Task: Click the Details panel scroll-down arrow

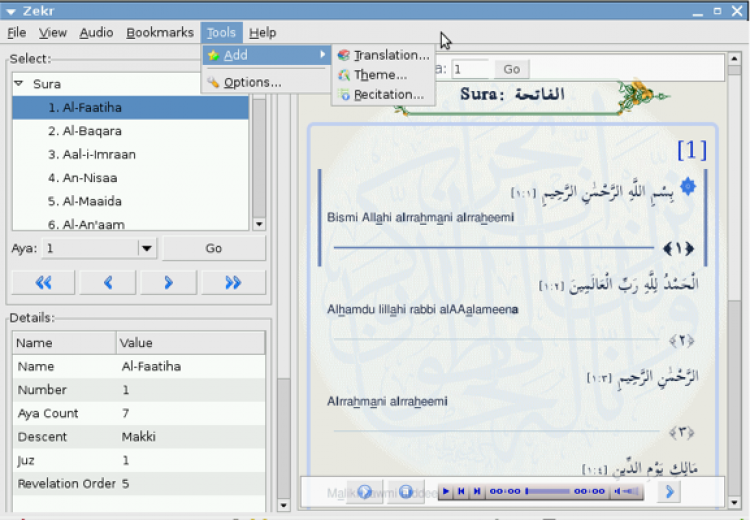Action: [283, 505]
